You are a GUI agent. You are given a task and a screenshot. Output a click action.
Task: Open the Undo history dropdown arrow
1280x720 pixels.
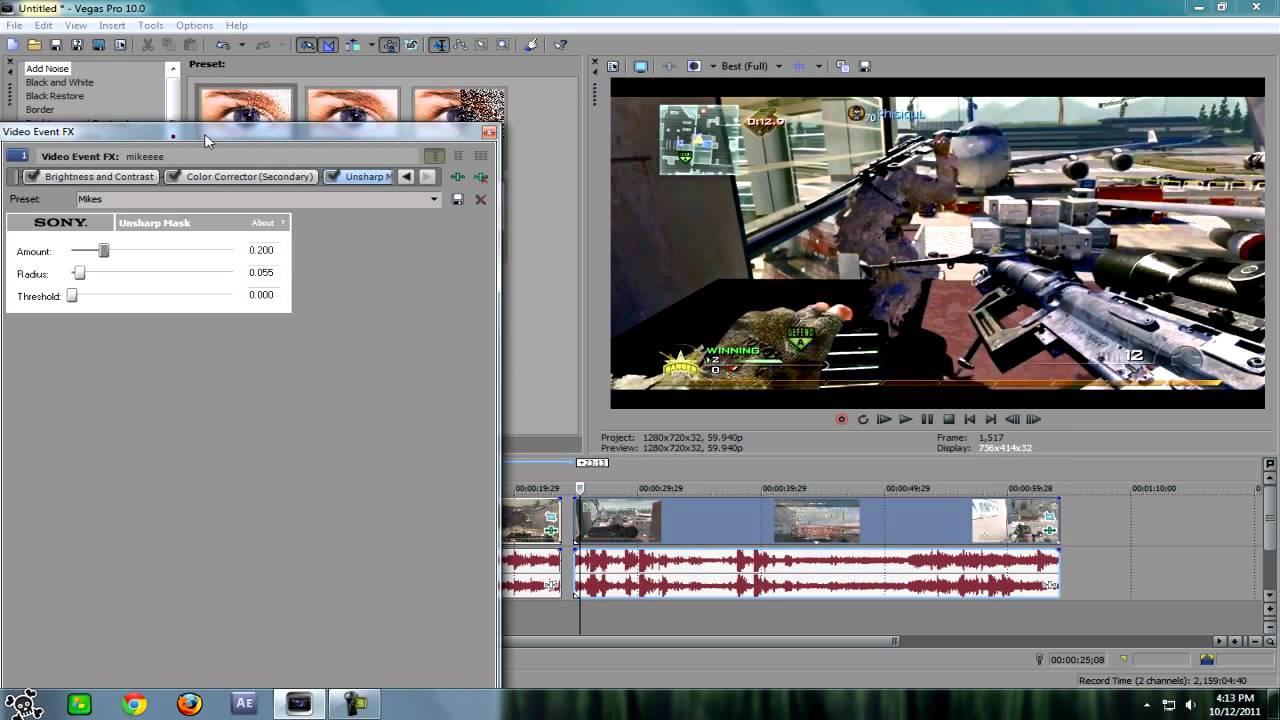click(x=242, y=45)
